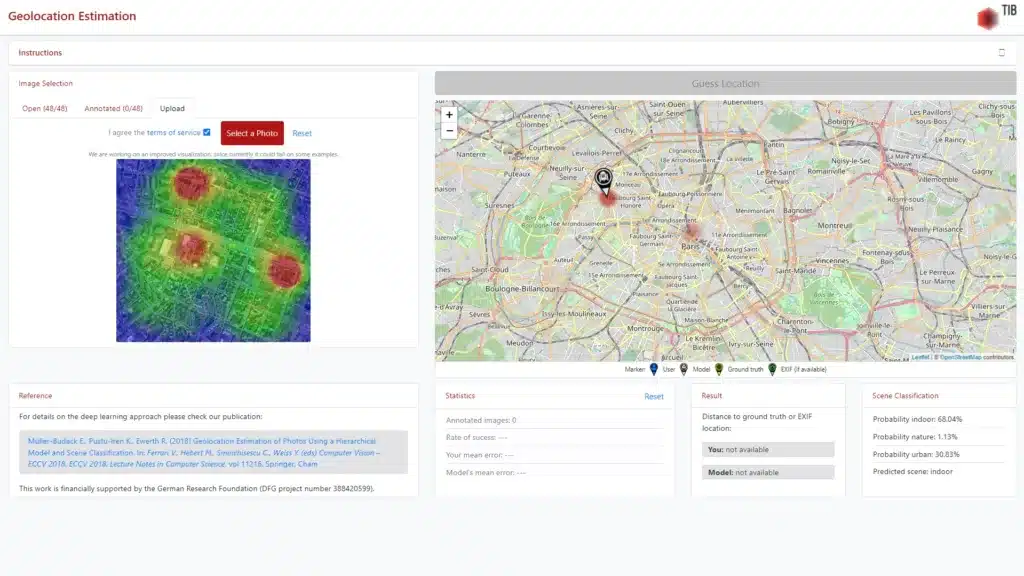Click 'Model: not available' result field
1024x576 pixels.
tap(768, 472)
